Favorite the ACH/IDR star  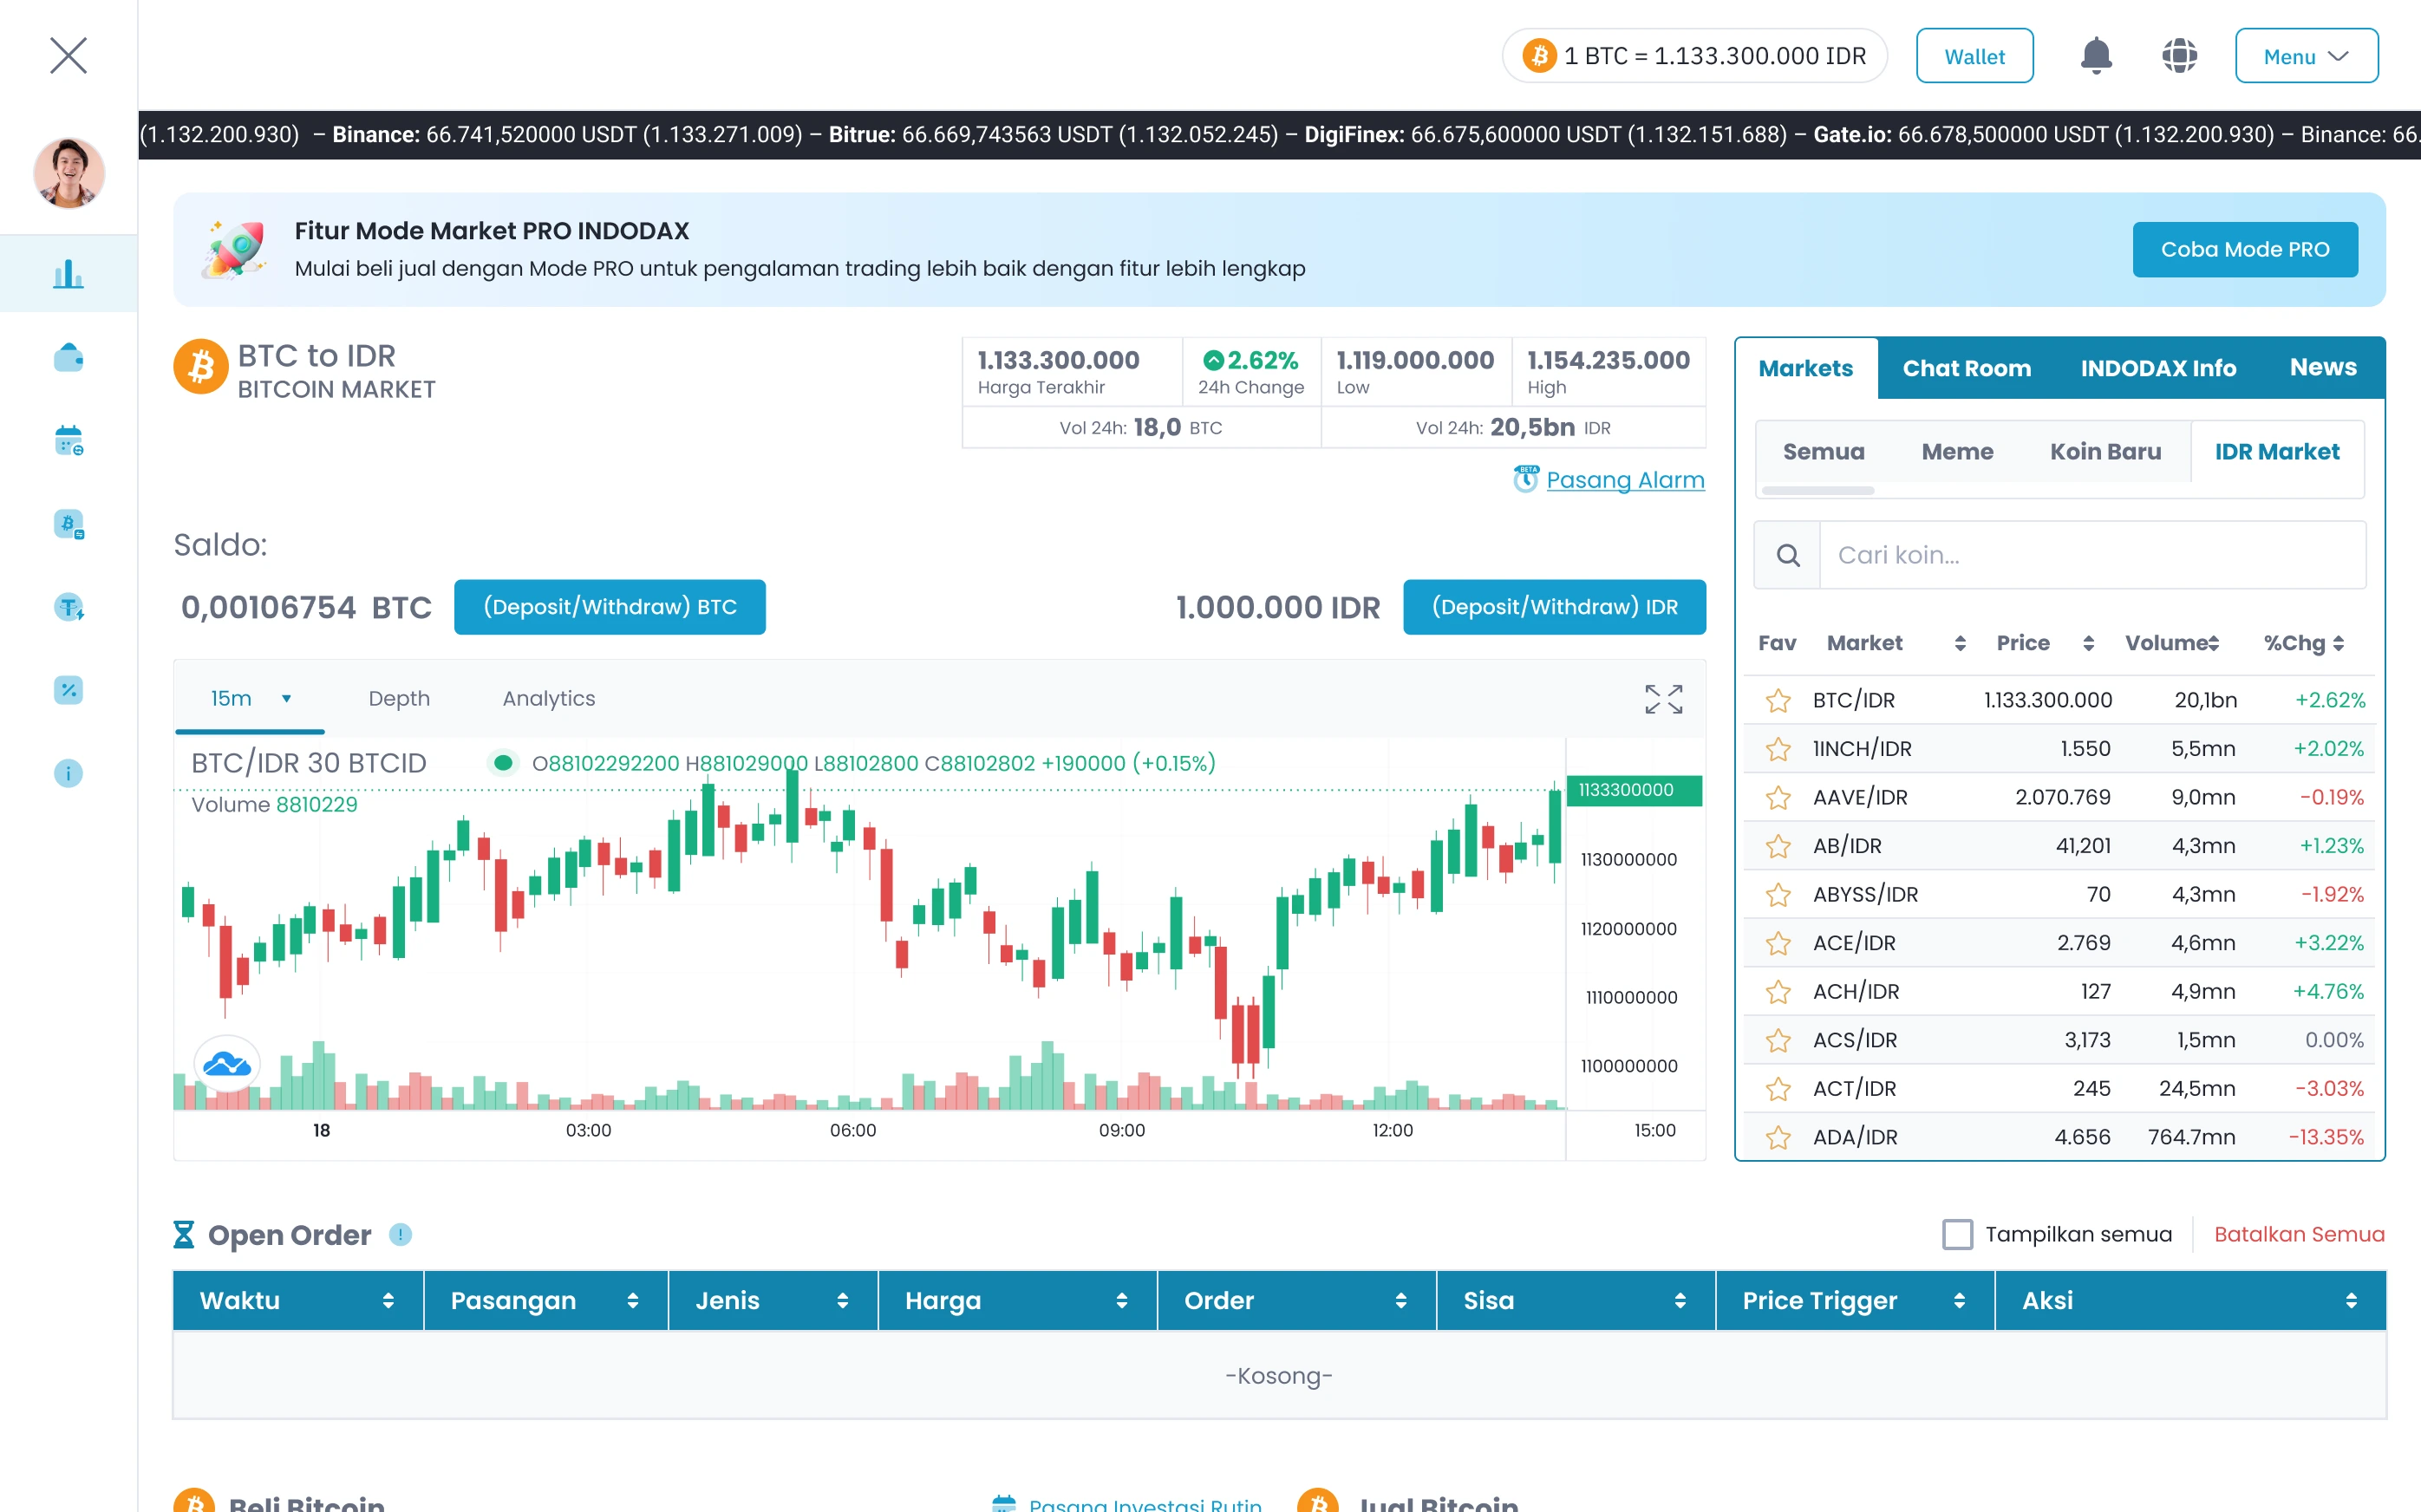(1777, 992)
